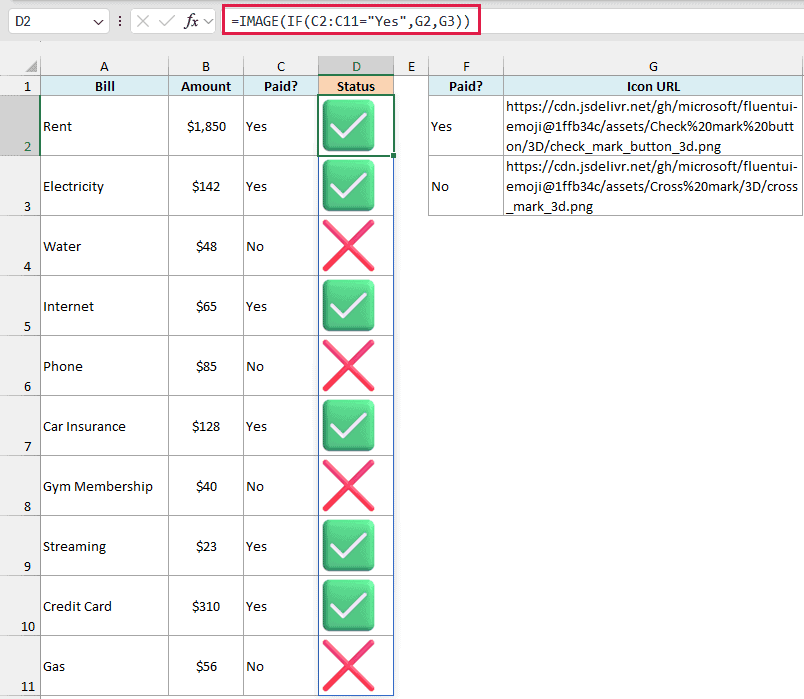Click the Phone cell
This screenshot has width=804, height=699.
coord(104,366)
